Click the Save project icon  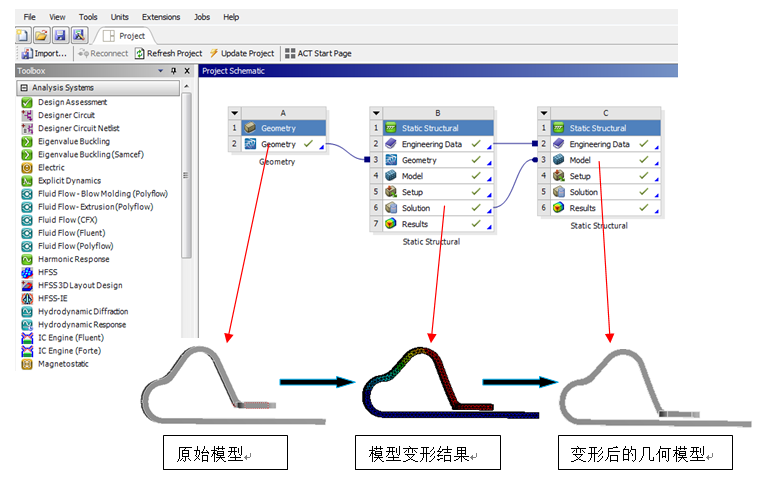(60, 35)
